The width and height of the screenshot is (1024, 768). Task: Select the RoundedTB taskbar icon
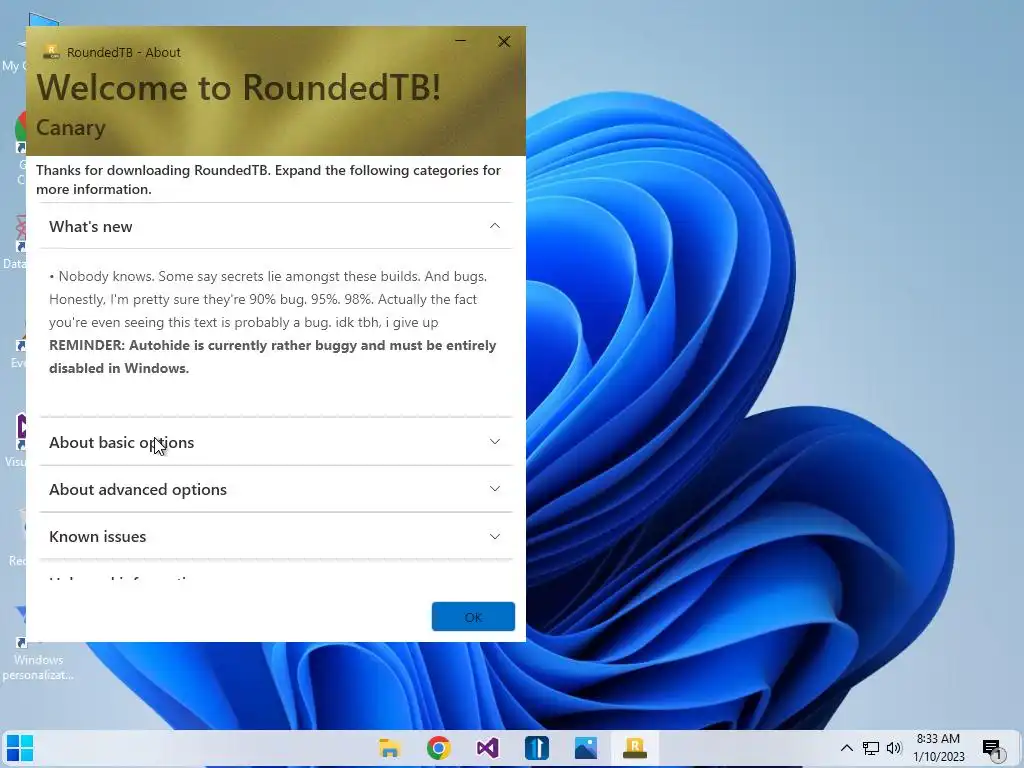tap(635, 748)
